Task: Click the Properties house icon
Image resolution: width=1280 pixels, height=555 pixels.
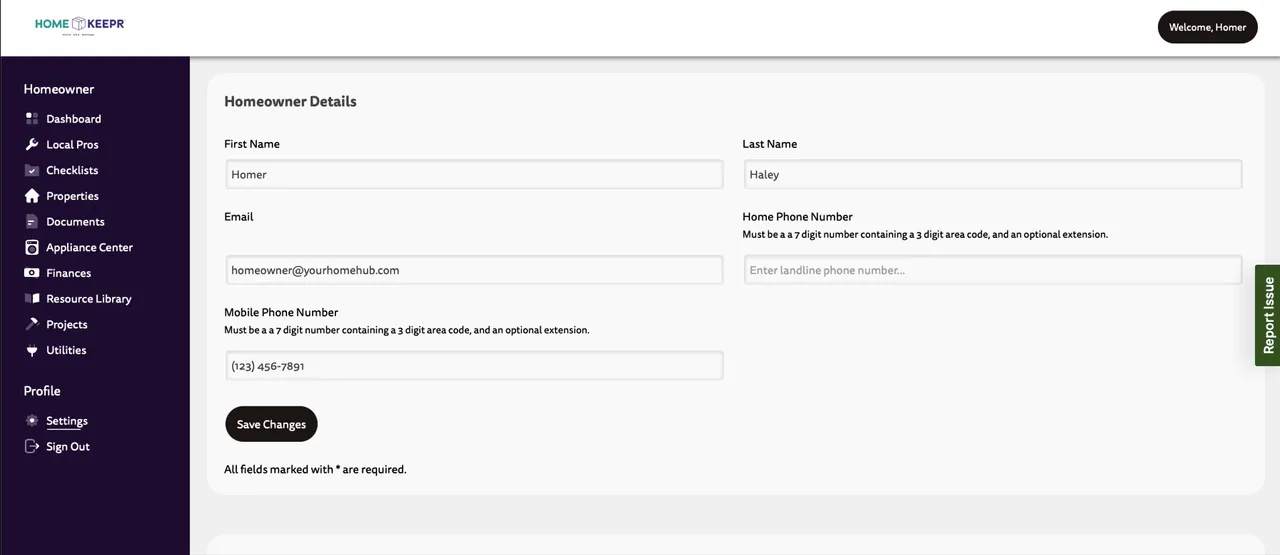Action: pos(32,196)
